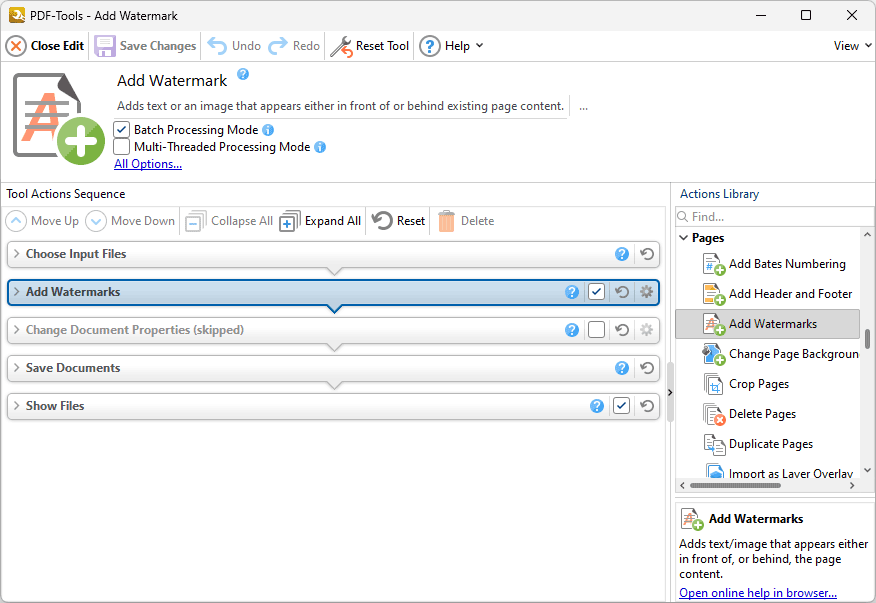Open help for Change Document Properties
The width and height of the screenshot is (876, 603).
tap(572, 330)
